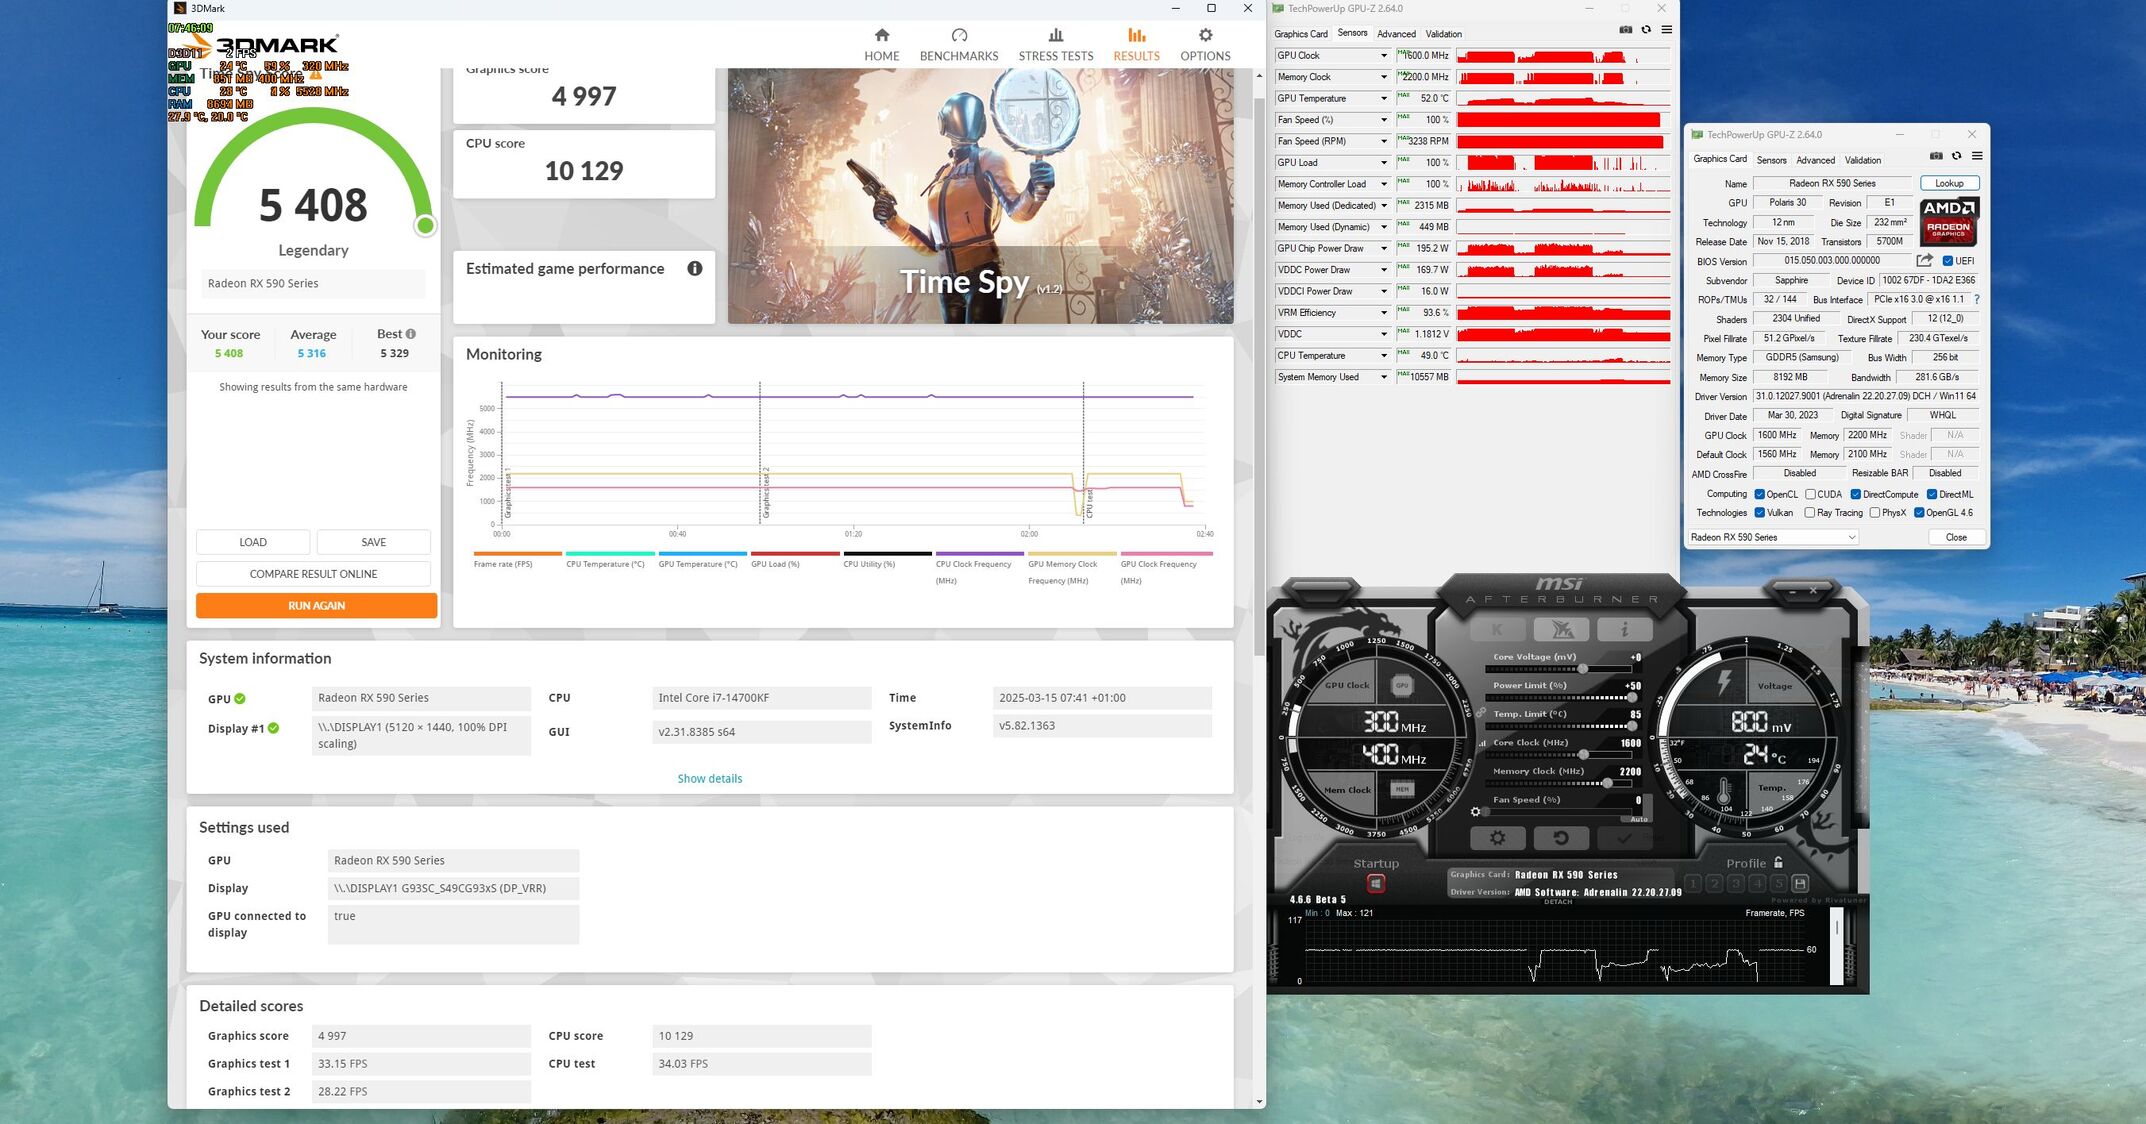Open the GPU Clock sensor dropdown arrow
The width and height of the screenshot is (2146, 1124).
click(x=1384, y=56)
